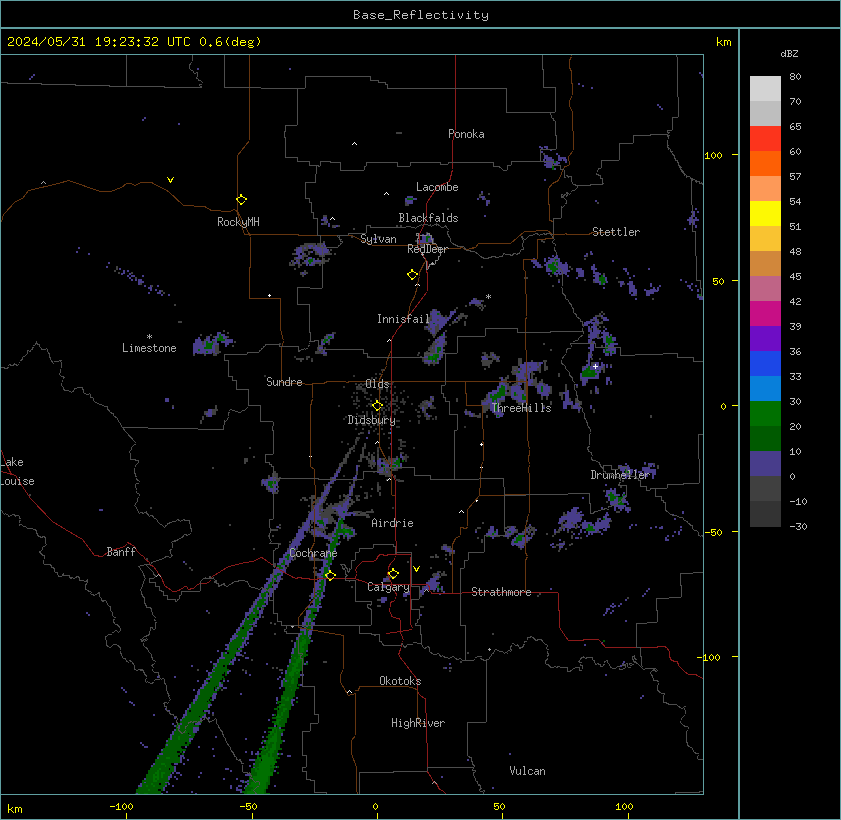Select the royal blue swatch below 36 dBZ
The height and width of the screenshot is (820, 841).
[765, 364]
